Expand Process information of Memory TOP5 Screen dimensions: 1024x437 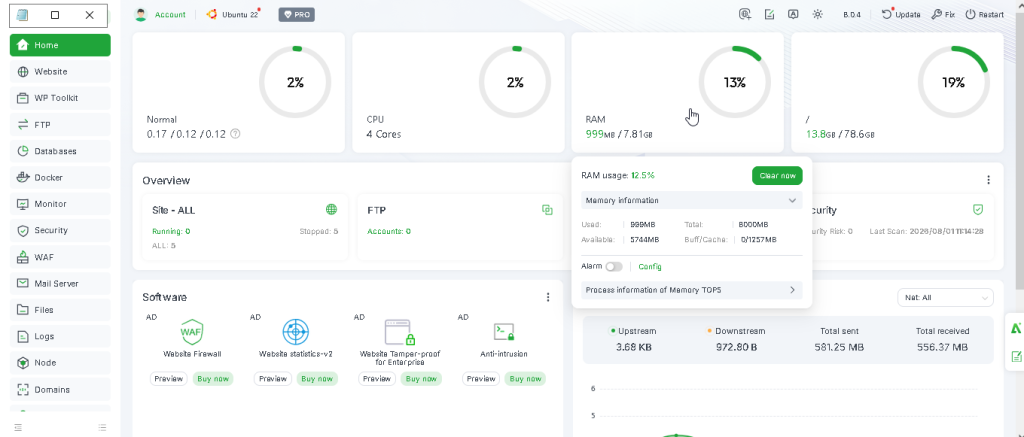point(692,290)
